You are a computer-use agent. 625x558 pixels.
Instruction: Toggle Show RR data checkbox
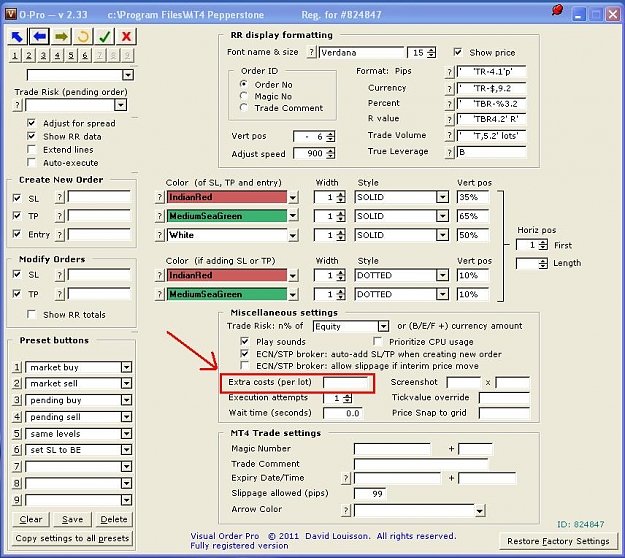coord(31,136)
